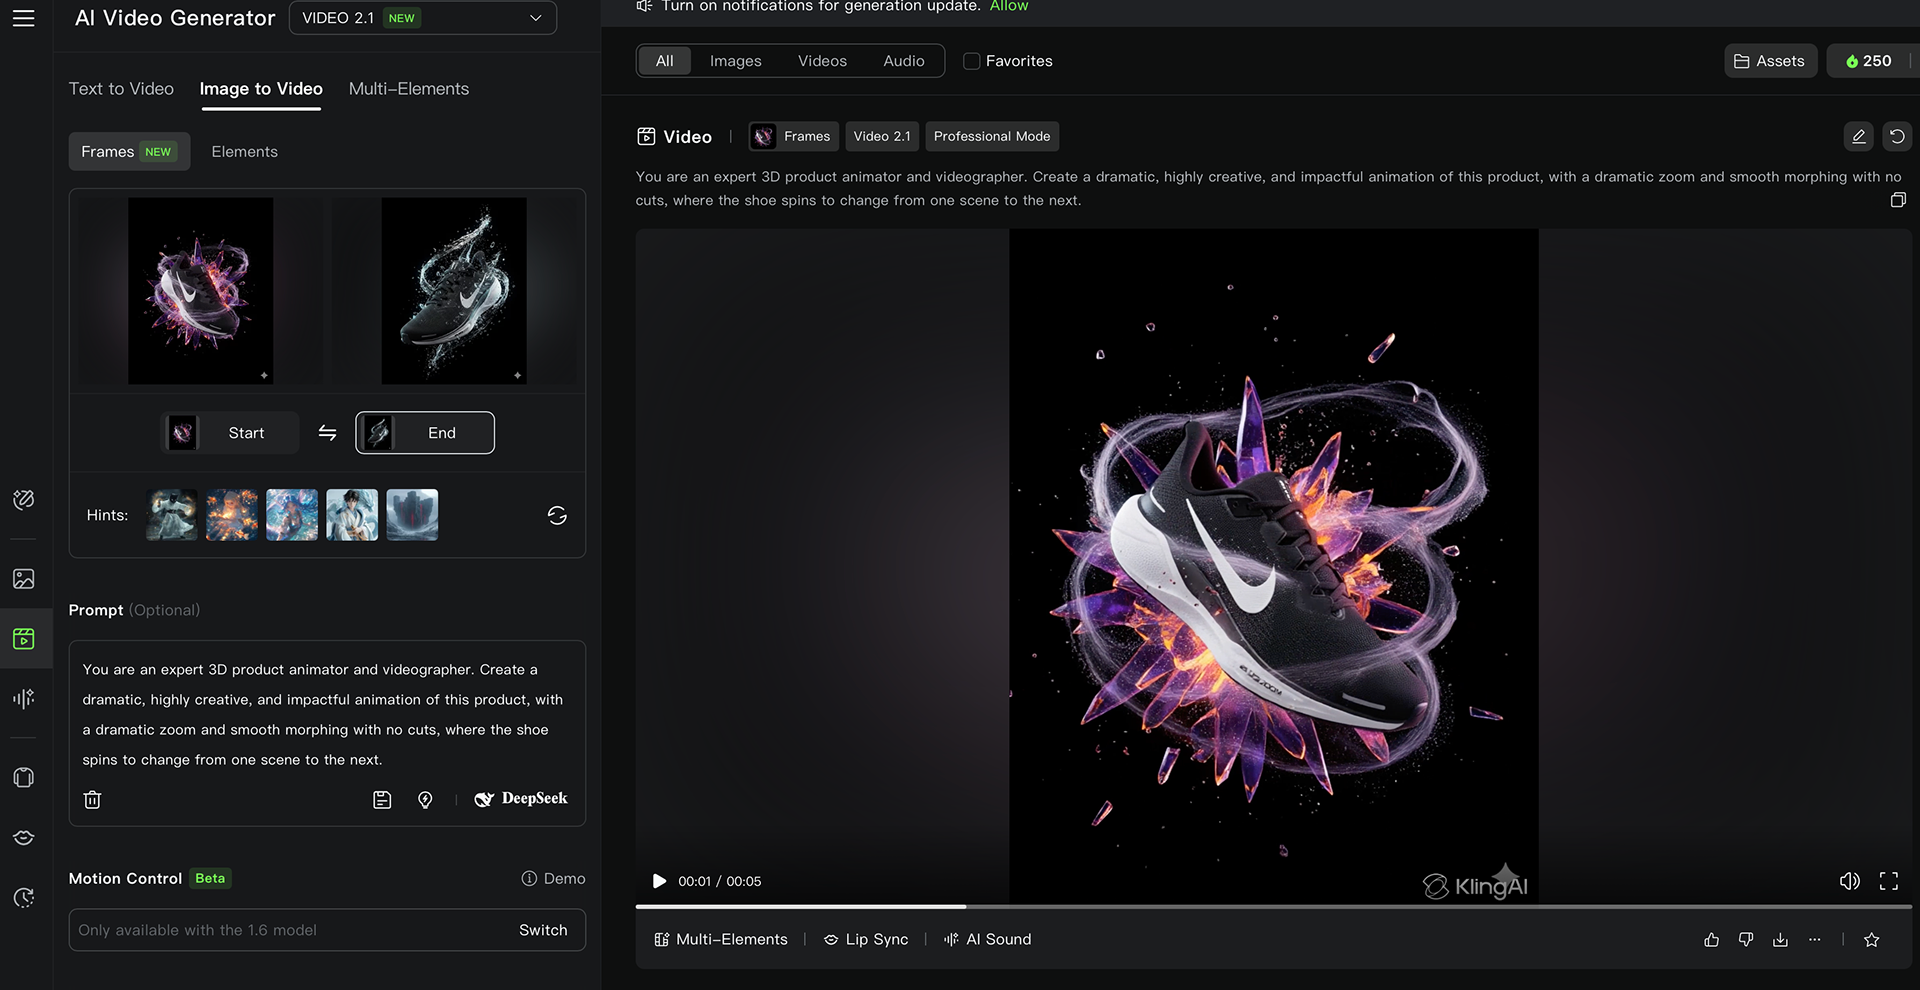Open the lip sync sidebar icon
The width and height of the screenshot is (1920, 990).
click(24, 837)
